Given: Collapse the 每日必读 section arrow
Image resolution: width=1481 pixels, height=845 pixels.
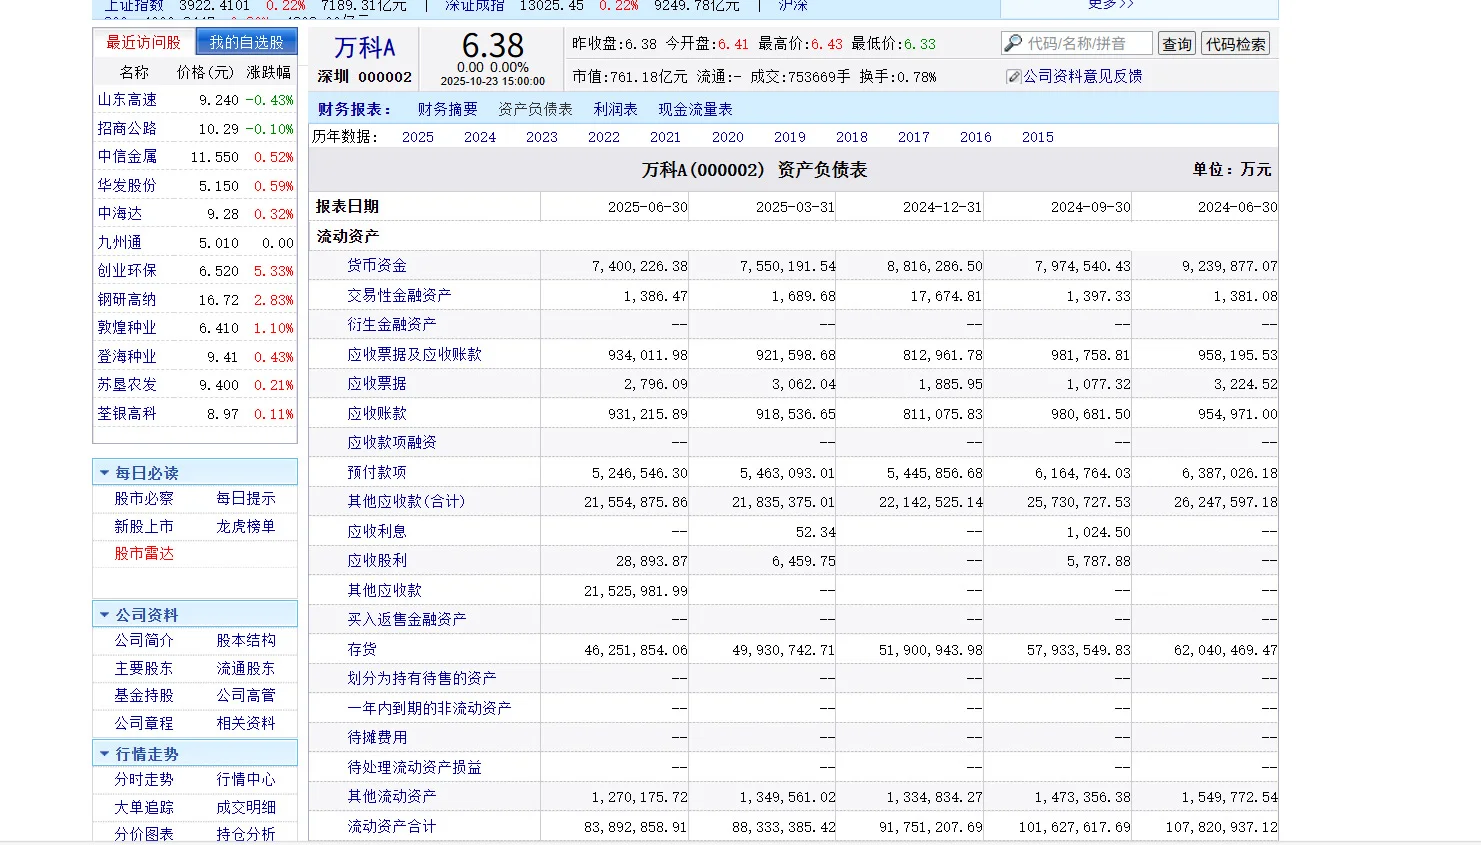Looking at the screenshot, I should (104, 473).
